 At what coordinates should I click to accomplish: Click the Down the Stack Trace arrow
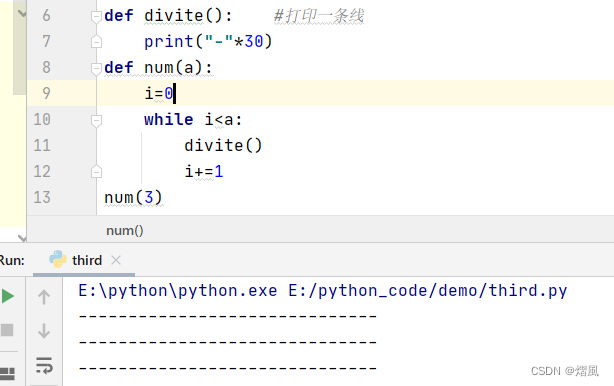(44, 331)
